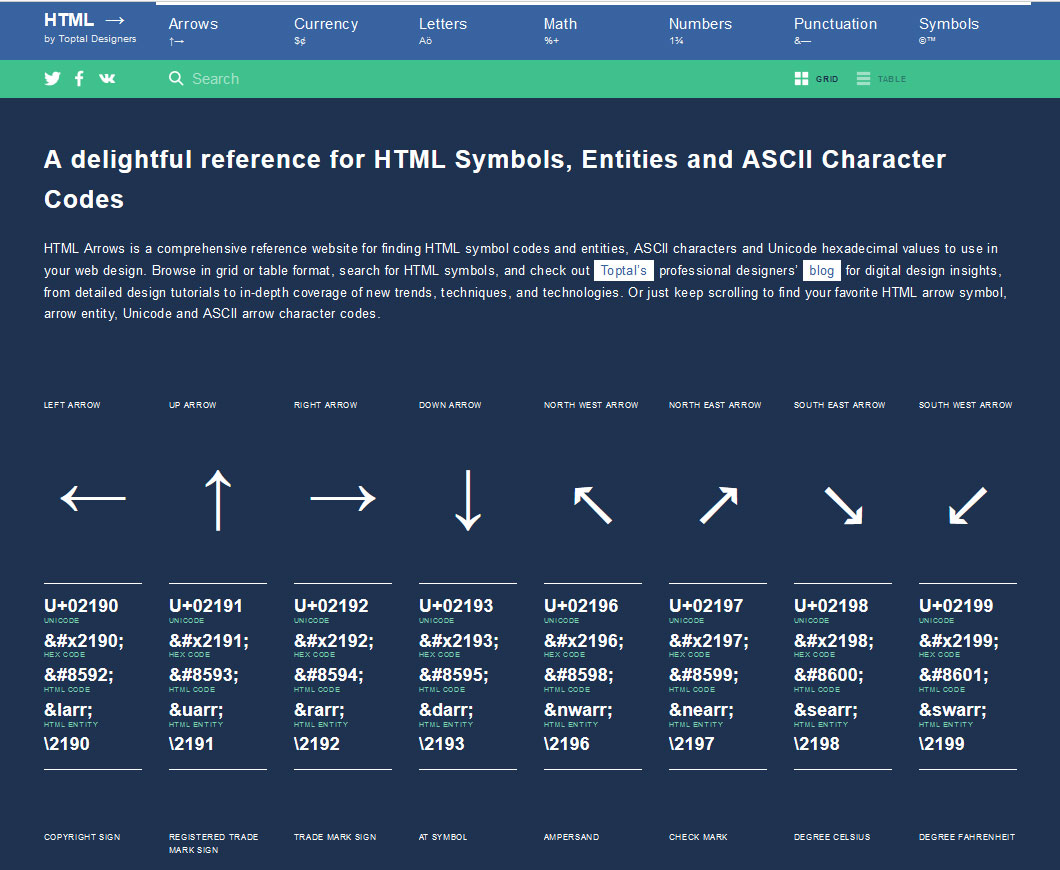Click the Toptal's link in the intro text
Viewport: 1060px width, 870px height.
click(623, 270)
